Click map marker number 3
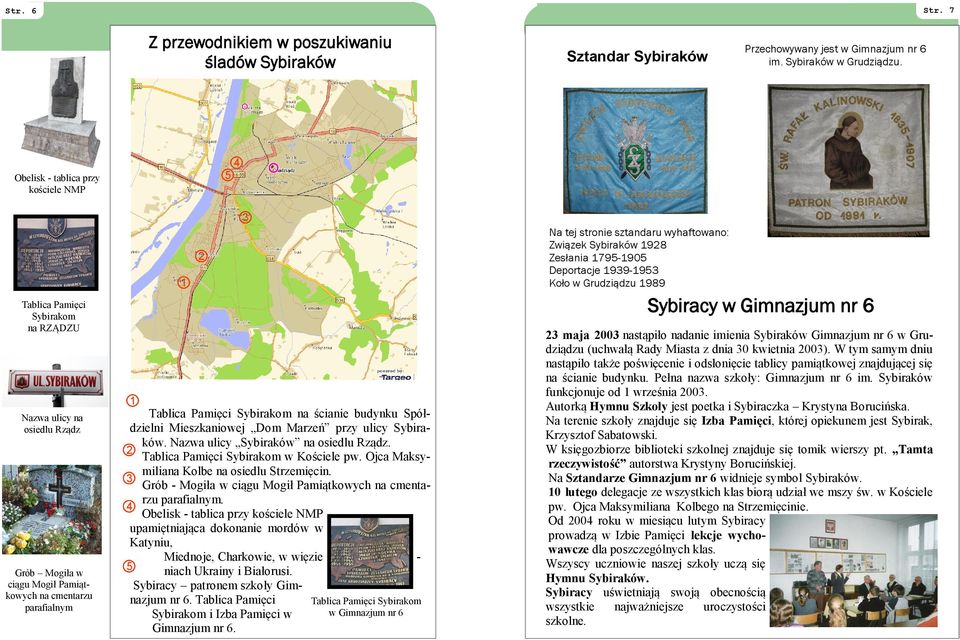 (x=245, y=217)
